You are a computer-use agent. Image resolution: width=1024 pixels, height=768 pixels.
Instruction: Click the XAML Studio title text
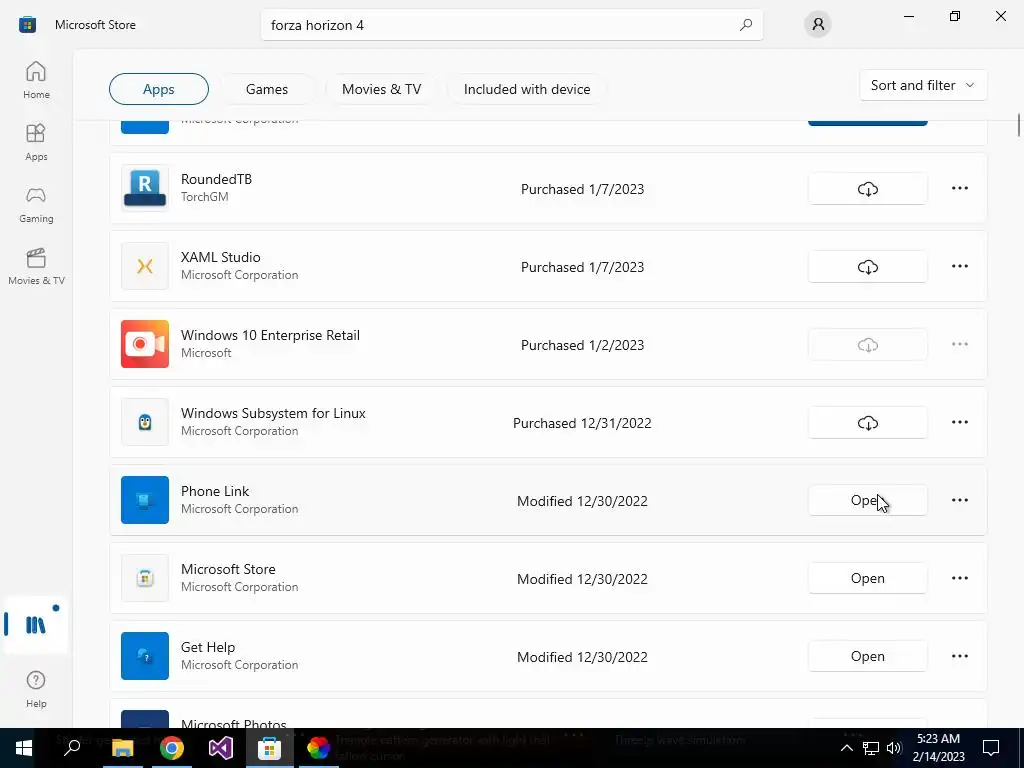tap(221, 257)
